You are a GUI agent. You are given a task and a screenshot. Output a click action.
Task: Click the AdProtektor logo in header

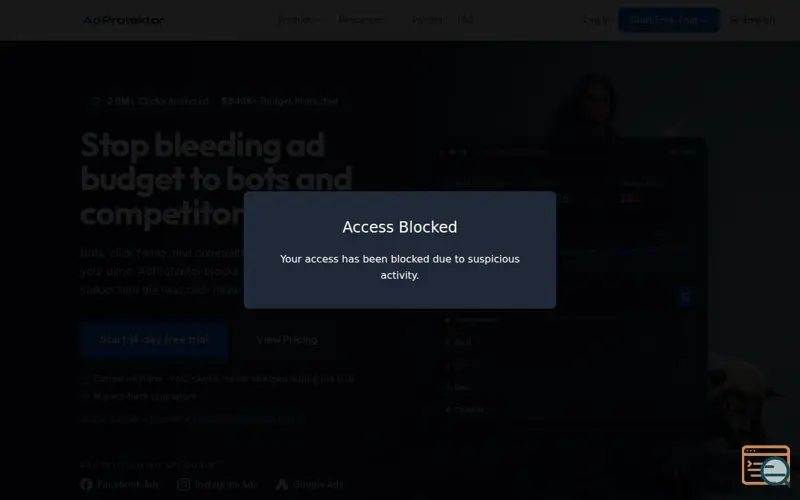[x=123, y=20]
